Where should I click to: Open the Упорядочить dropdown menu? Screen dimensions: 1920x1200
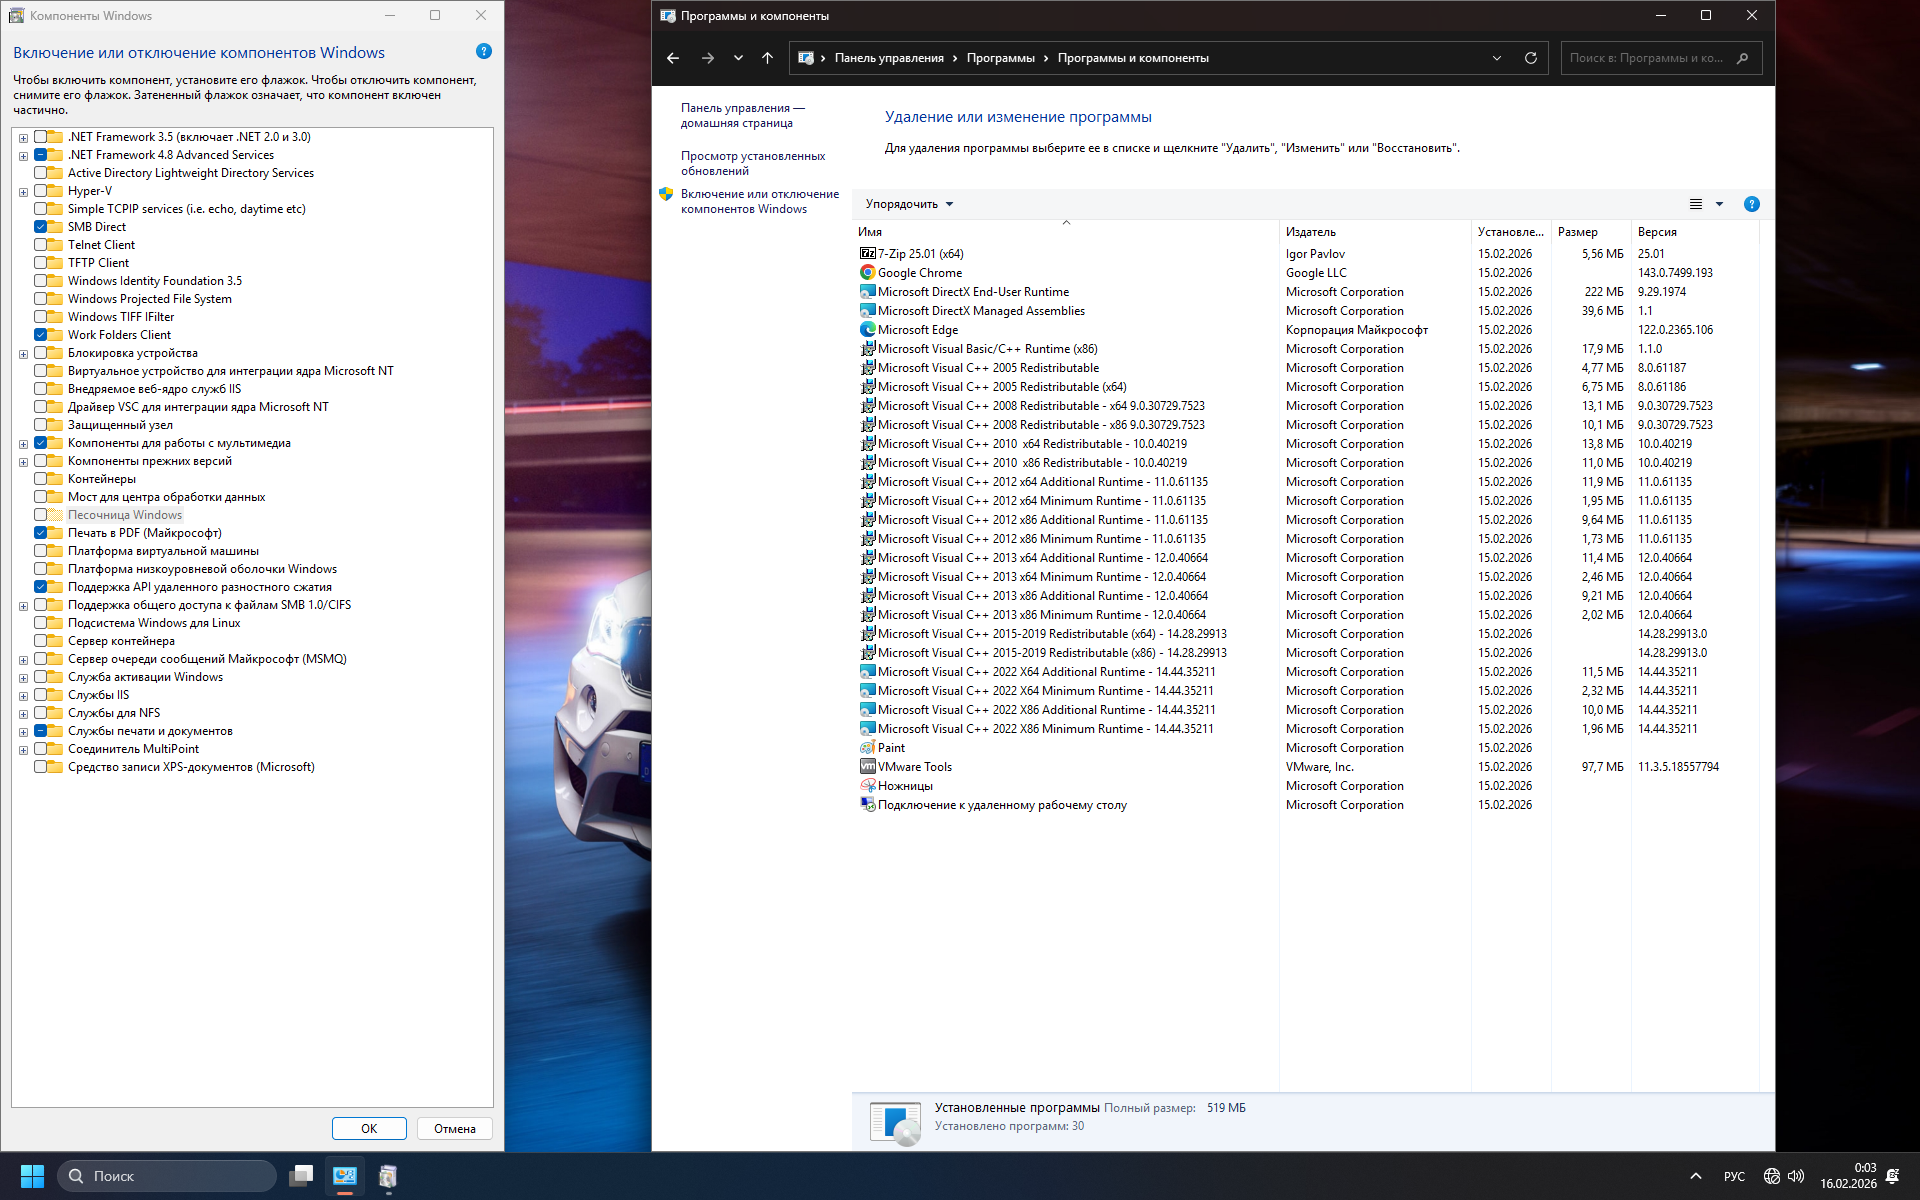pos(909,204)
